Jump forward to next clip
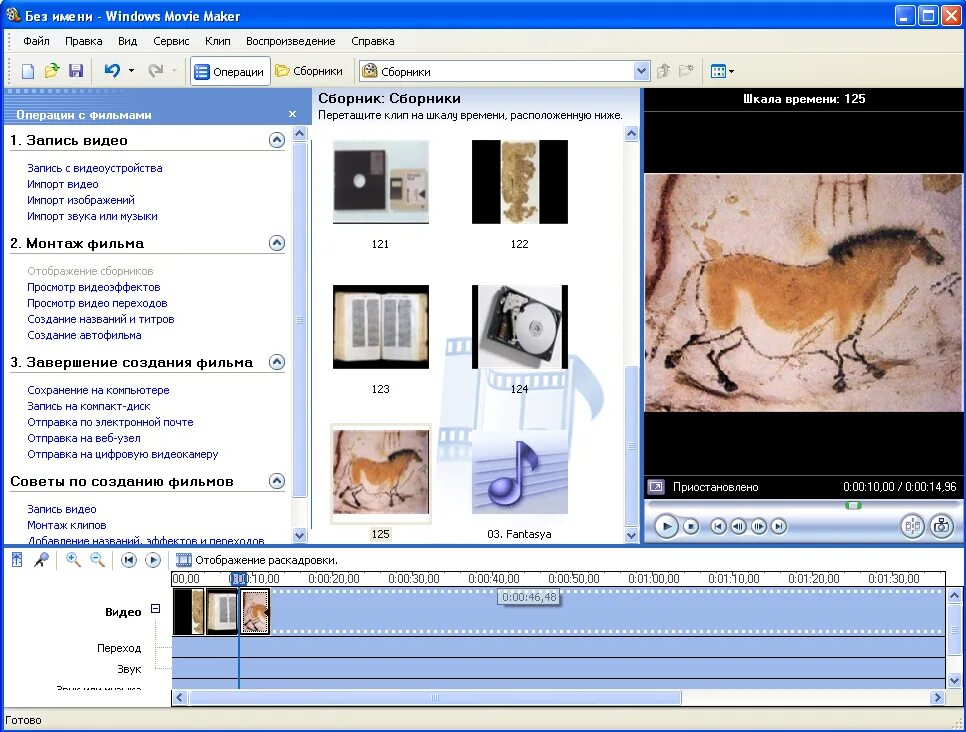 tap(779, 526)
